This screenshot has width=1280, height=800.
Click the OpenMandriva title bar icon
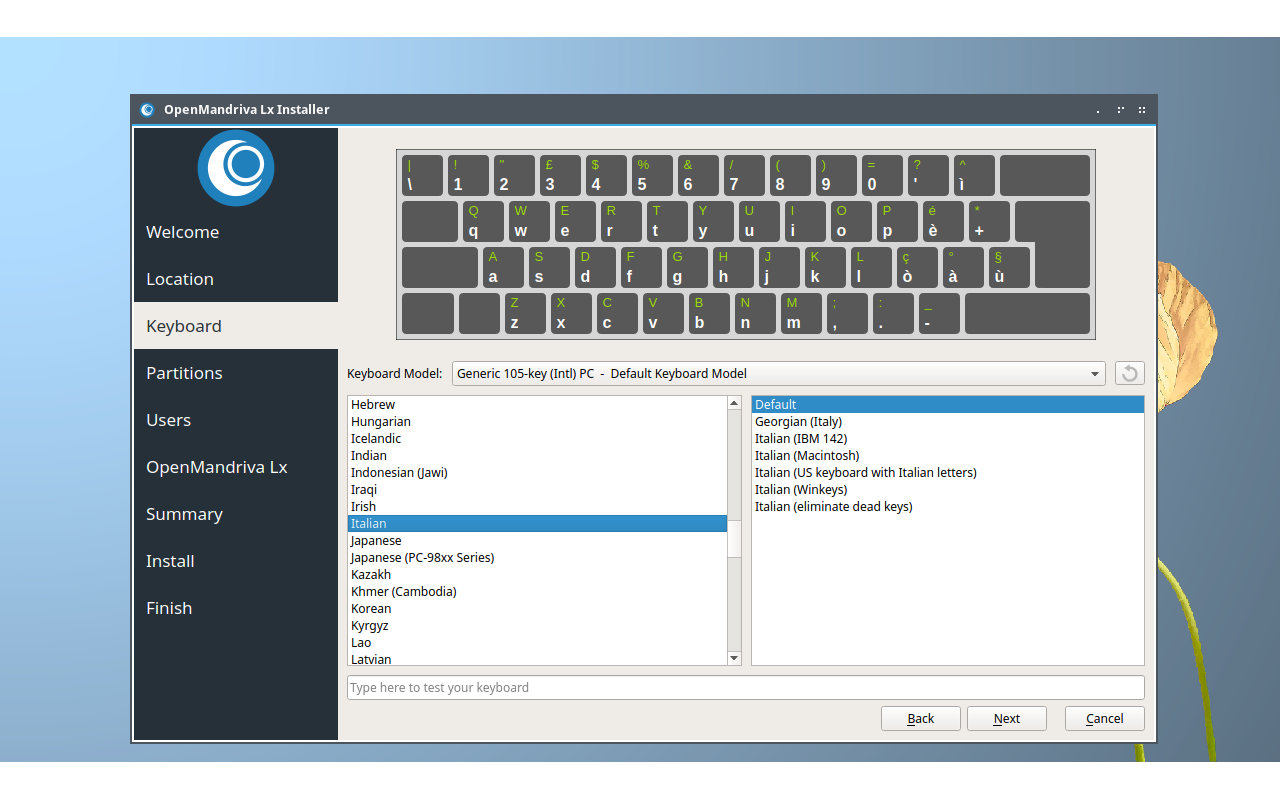coord(147,110)
